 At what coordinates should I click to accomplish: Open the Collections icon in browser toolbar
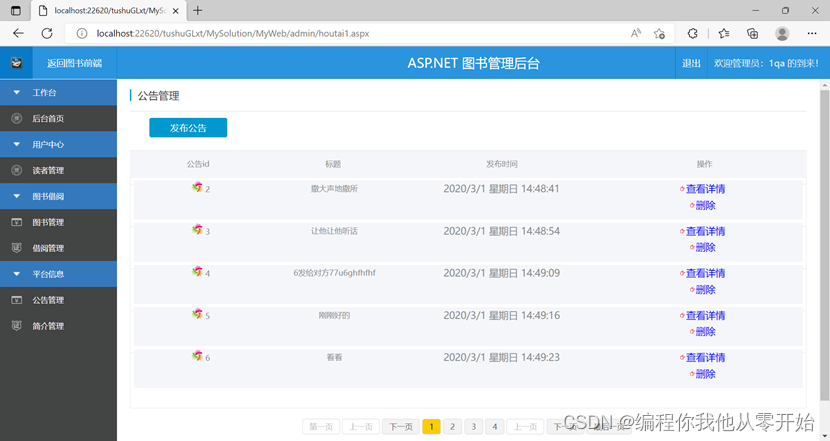tap(752, 33)
